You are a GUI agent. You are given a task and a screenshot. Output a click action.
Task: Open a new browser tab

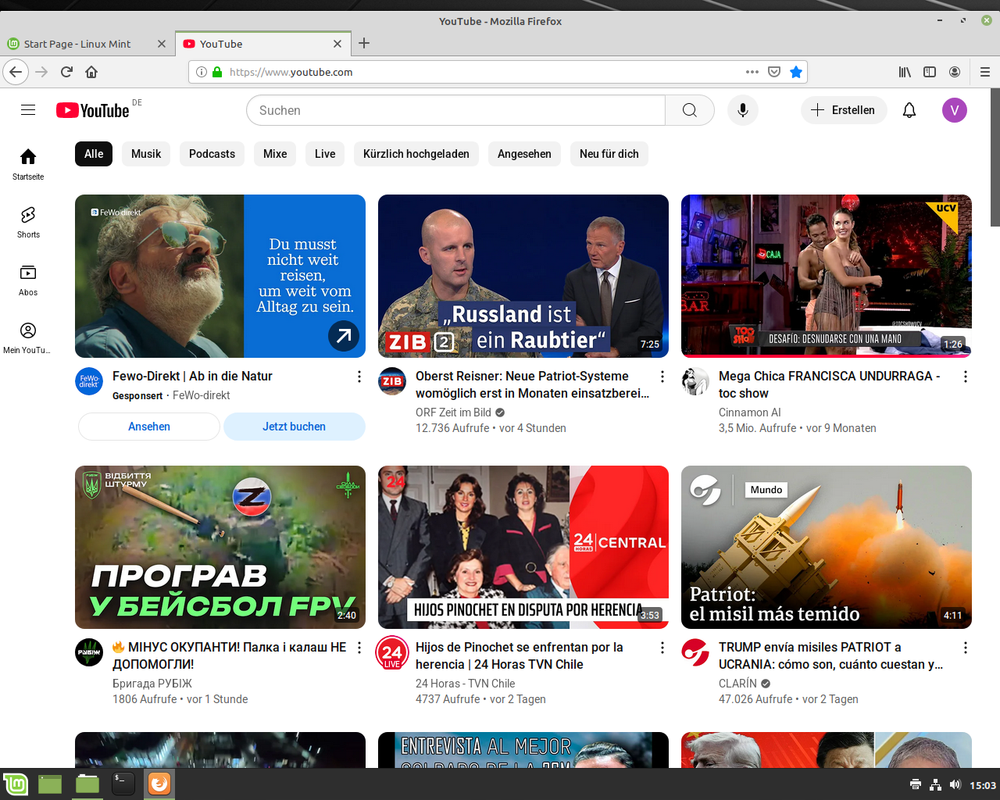click(364, 43)
